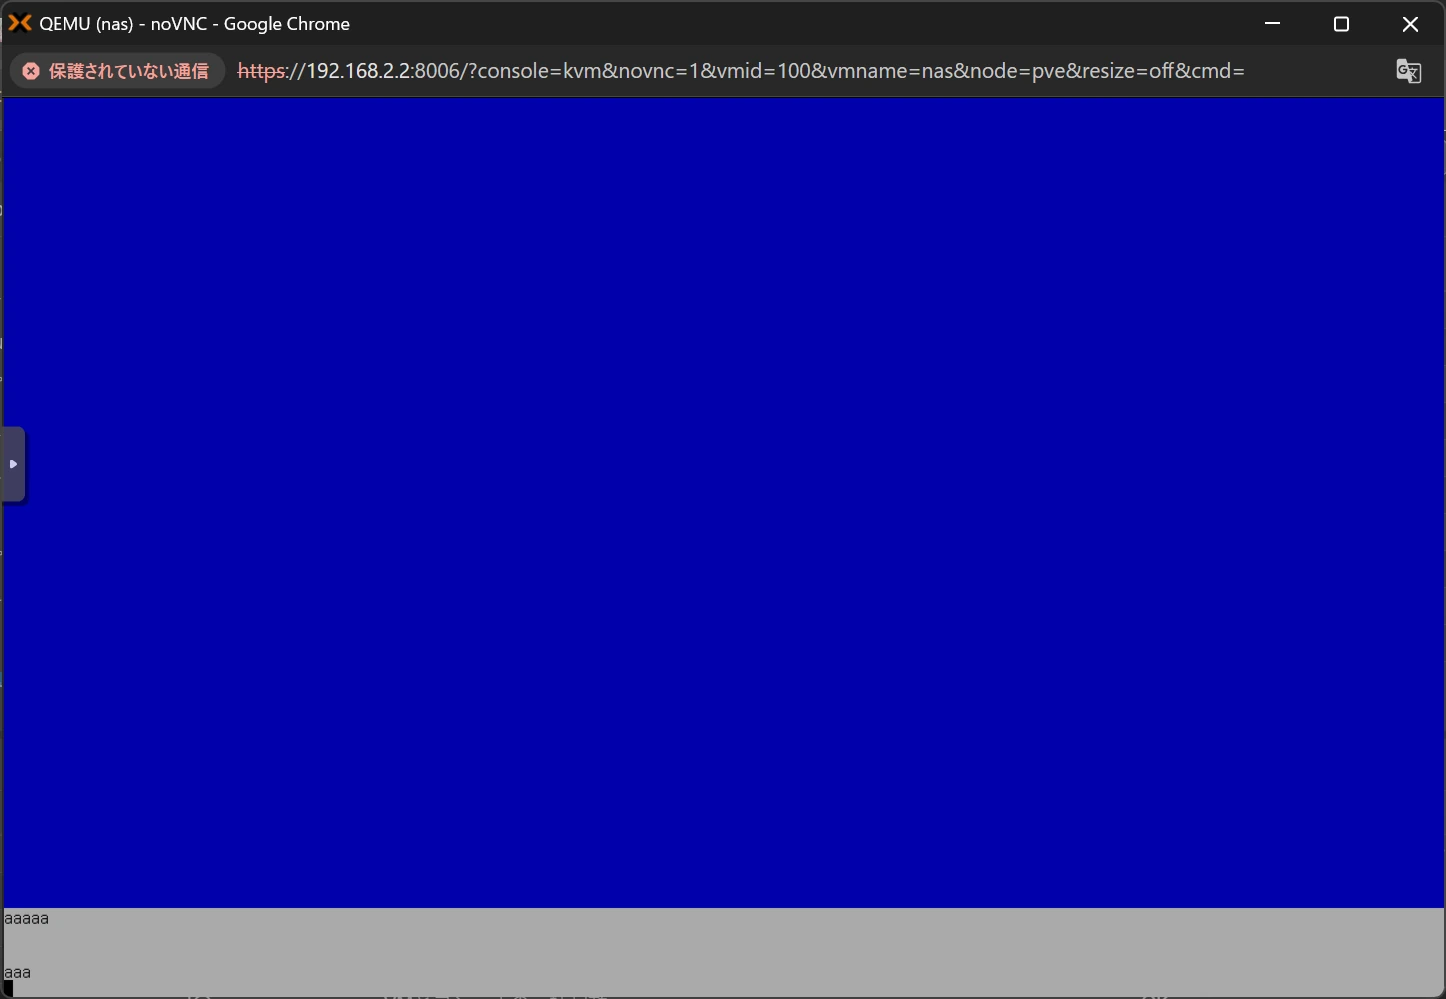Click the noVNC logo in title bar
This screenshot has width=1446, height=999.
pos(20,23)
